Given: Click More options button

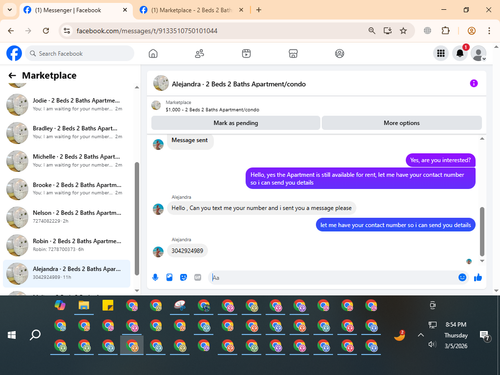Looking at the screenshot, I should tap(402, 123).
